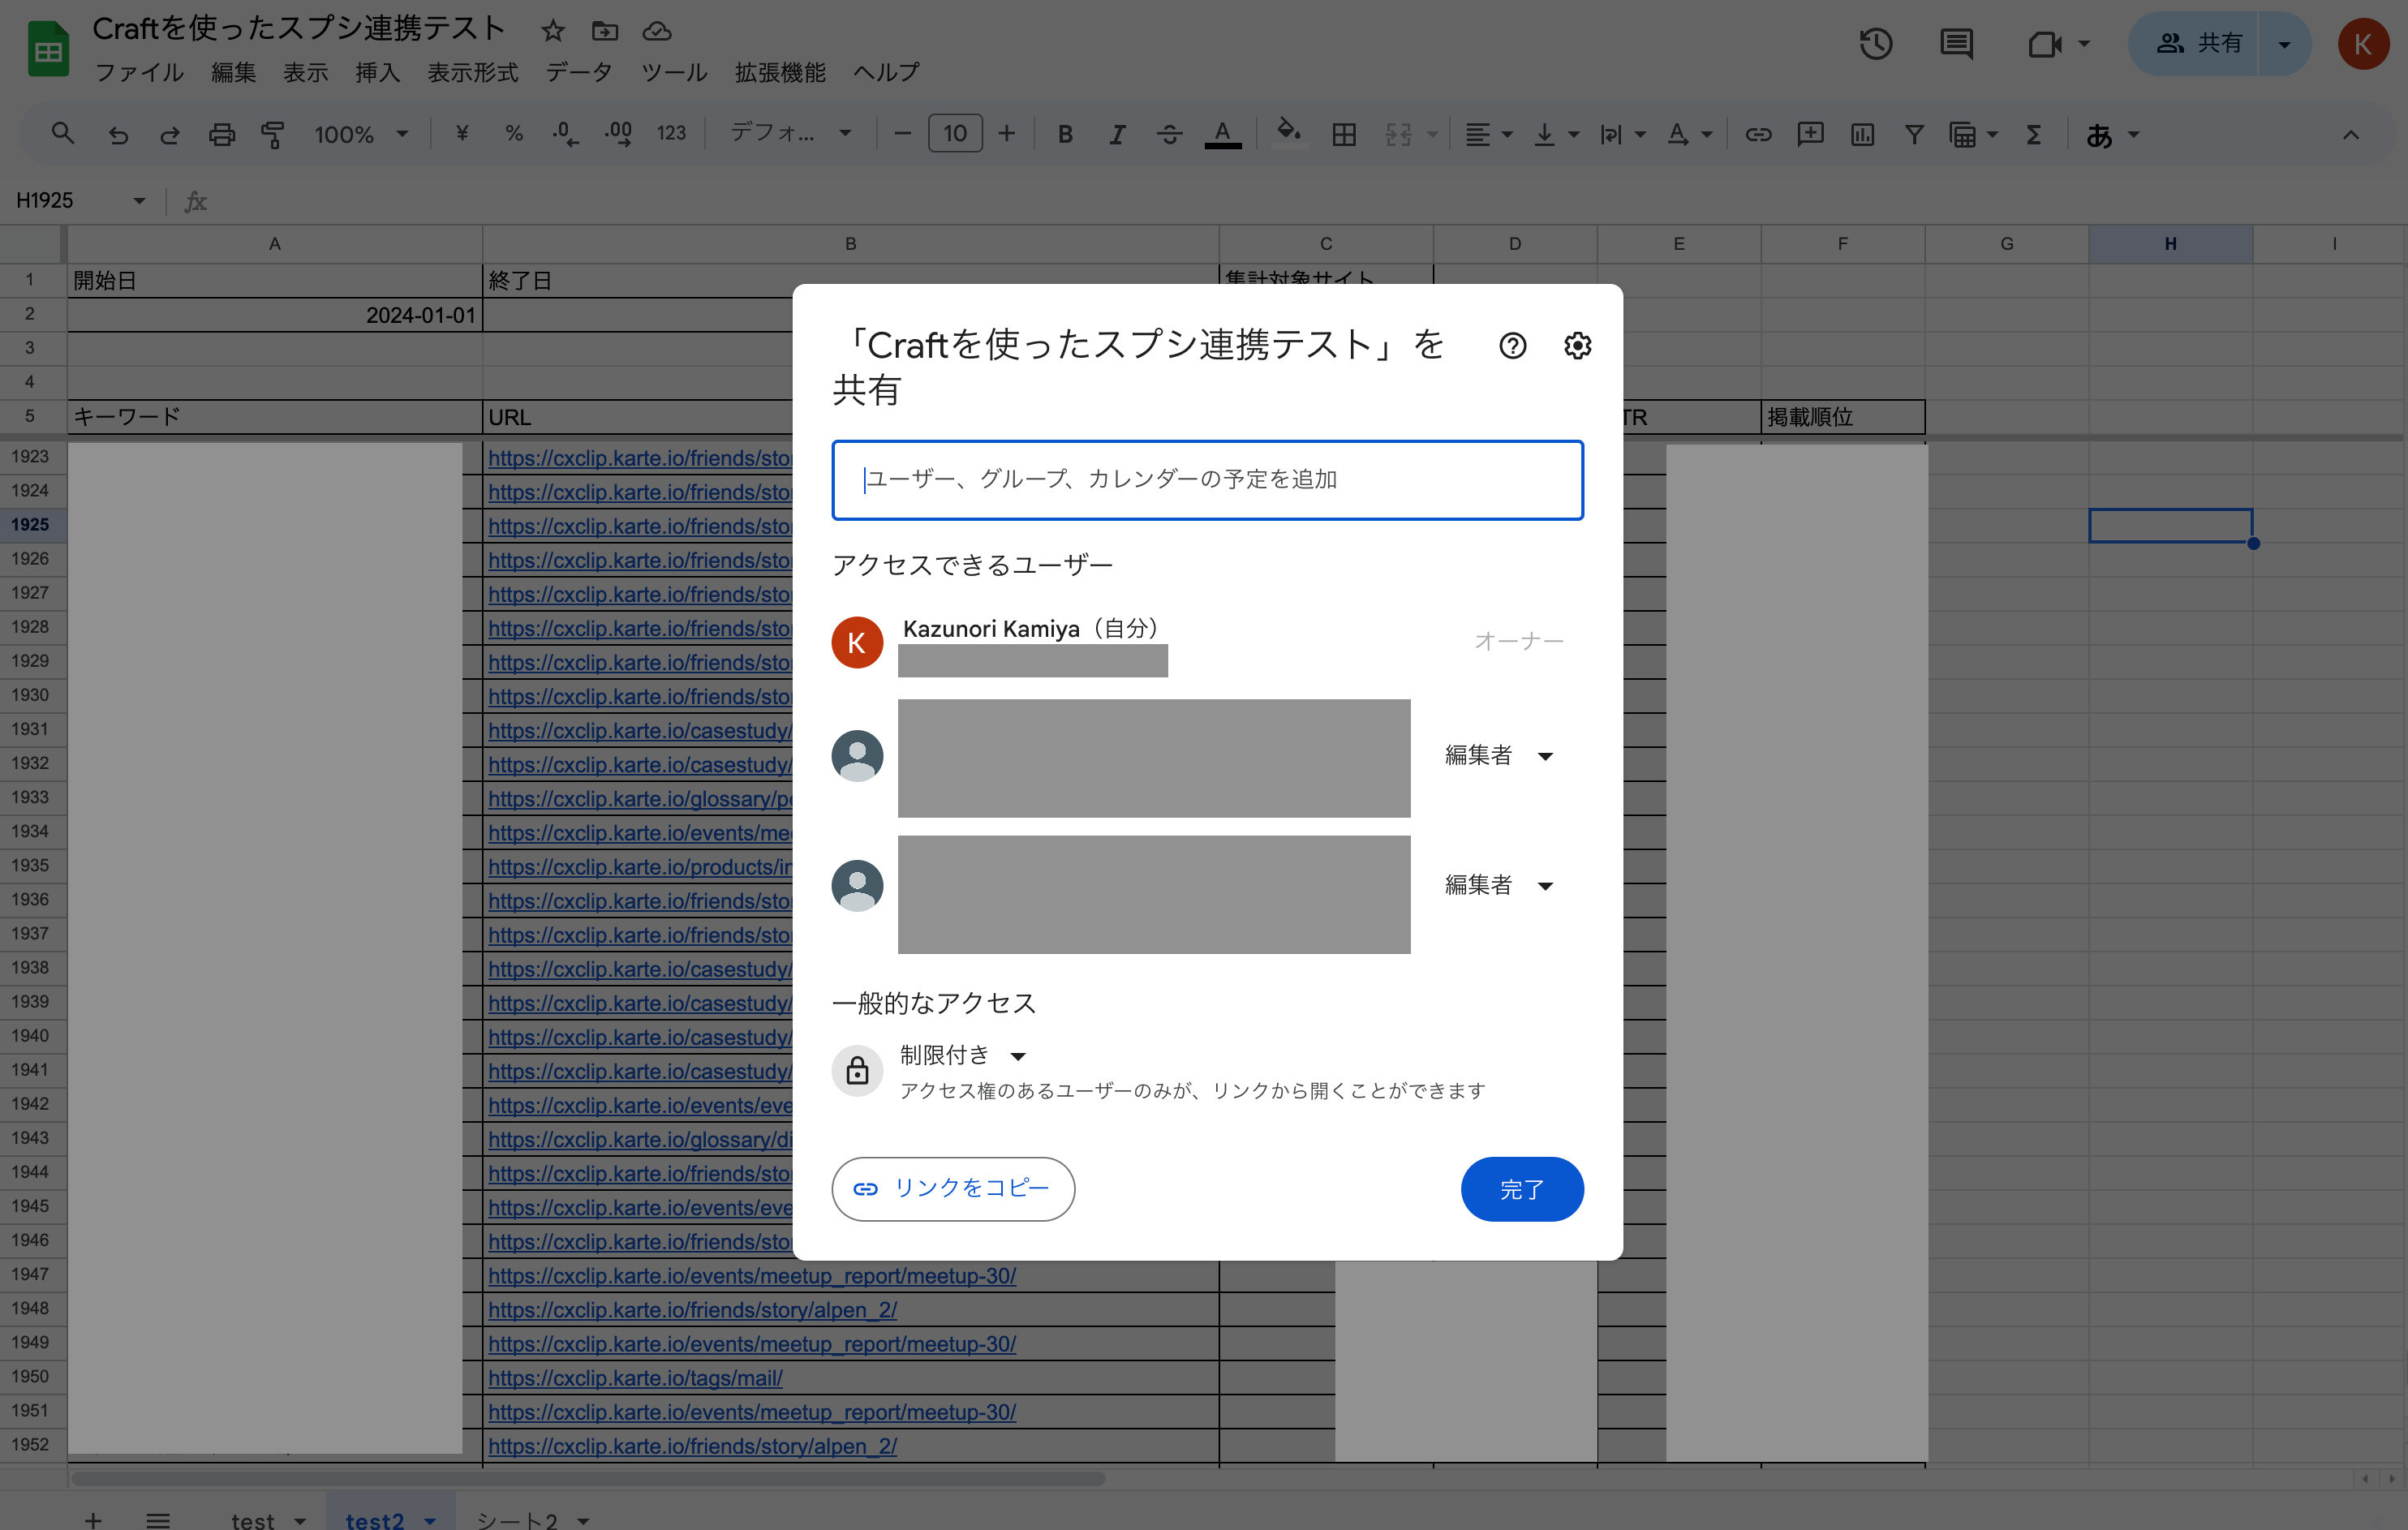Format as percent
This screenshot has width=2408, height=1530.
coord(514,133)
